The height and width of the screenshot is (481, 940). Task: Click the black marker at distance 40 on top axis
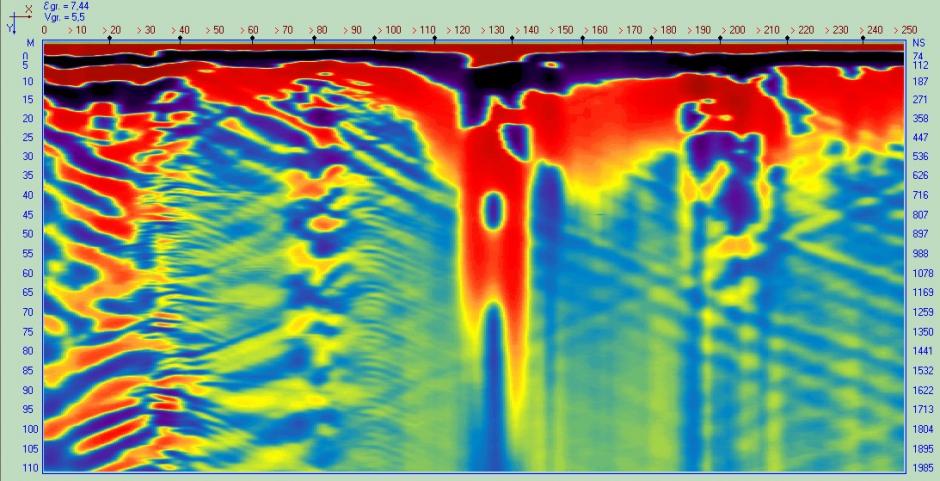tap(180, 38)
